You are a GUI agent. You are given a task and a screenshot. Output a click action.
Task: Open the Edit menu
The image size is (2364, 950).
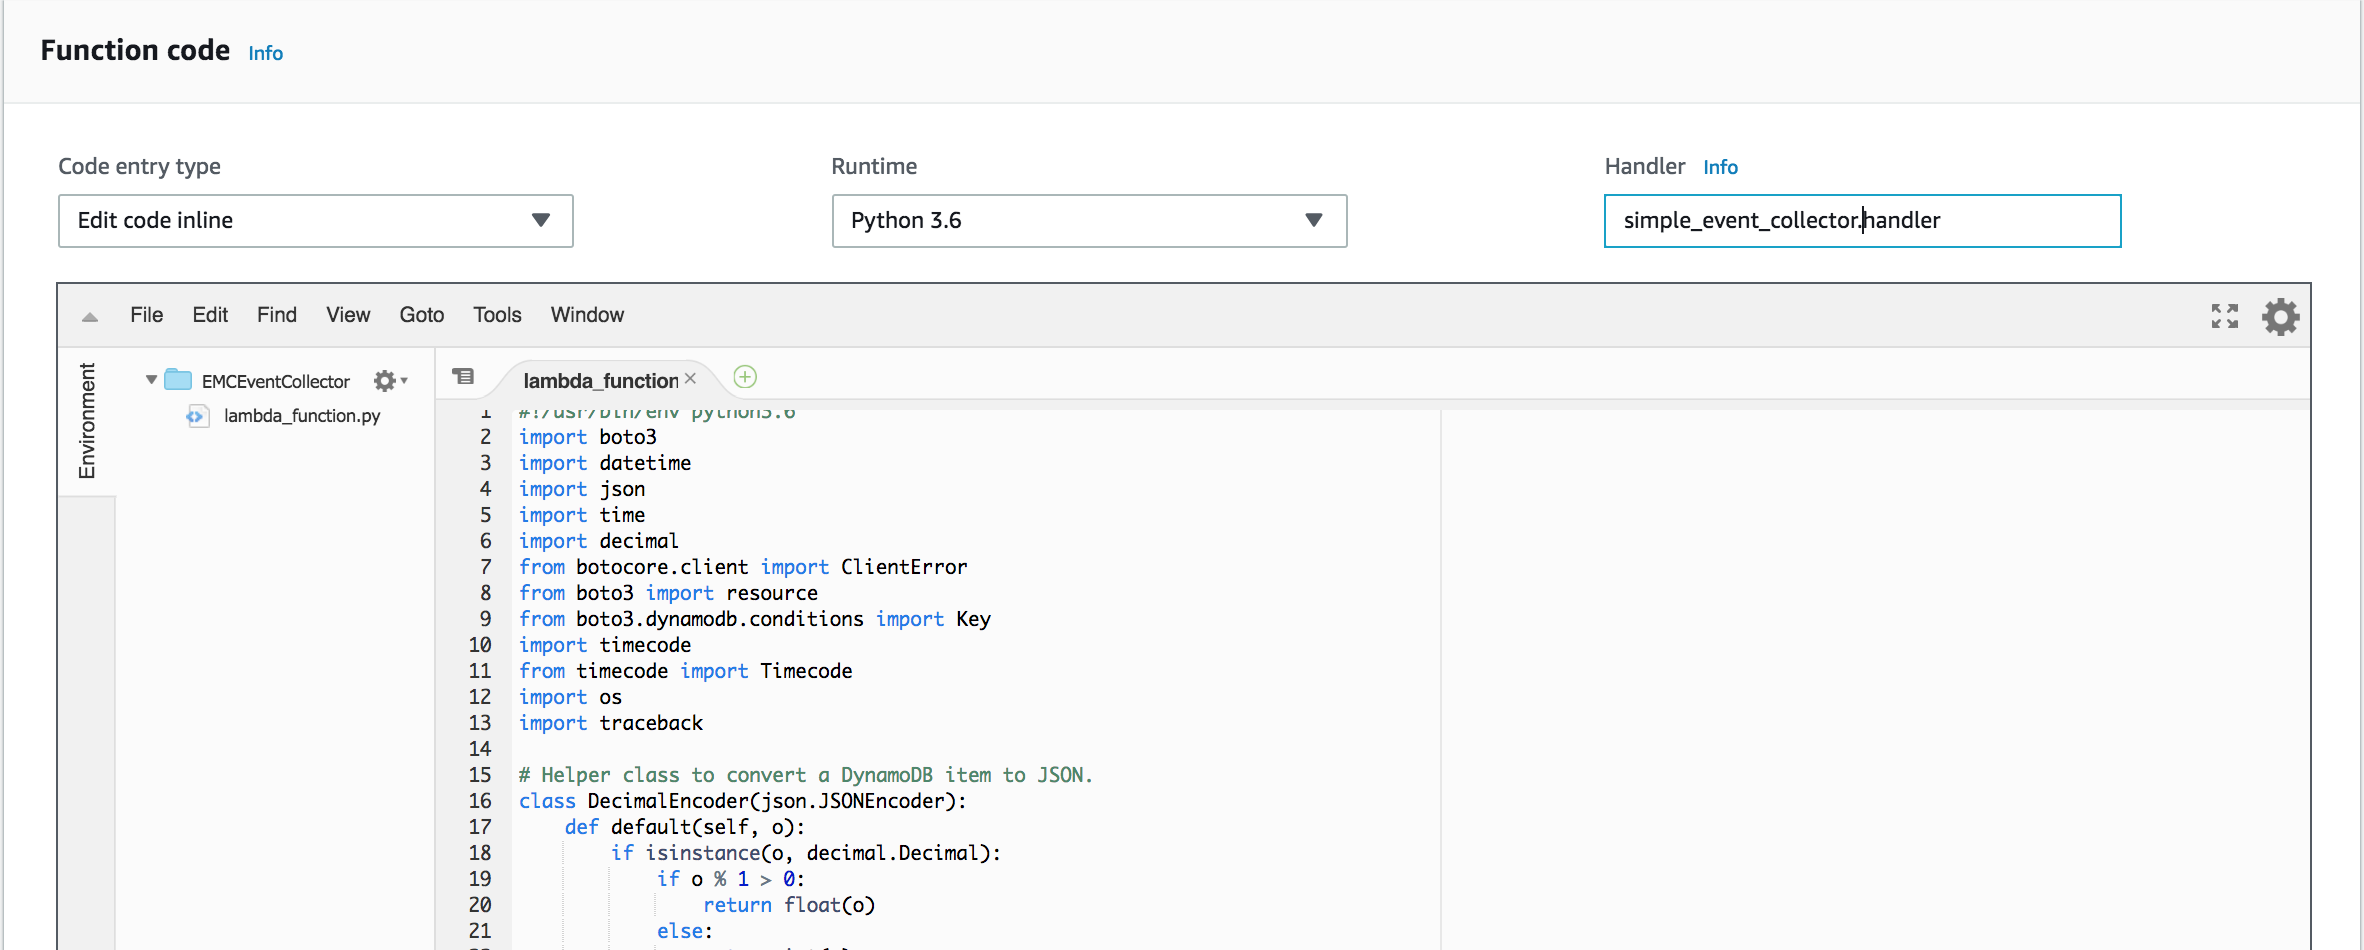pyautogui.click(x=210, y=315)
